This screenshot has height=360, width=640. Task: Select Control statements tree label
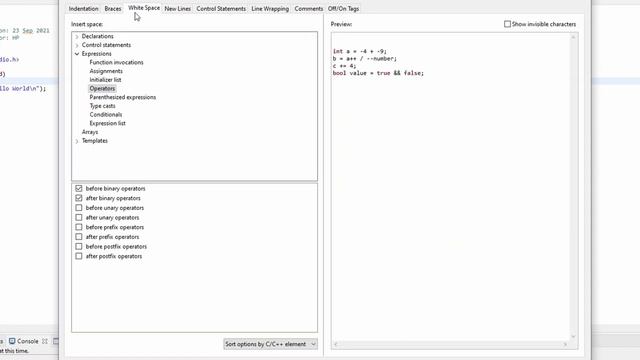(106, 45)
